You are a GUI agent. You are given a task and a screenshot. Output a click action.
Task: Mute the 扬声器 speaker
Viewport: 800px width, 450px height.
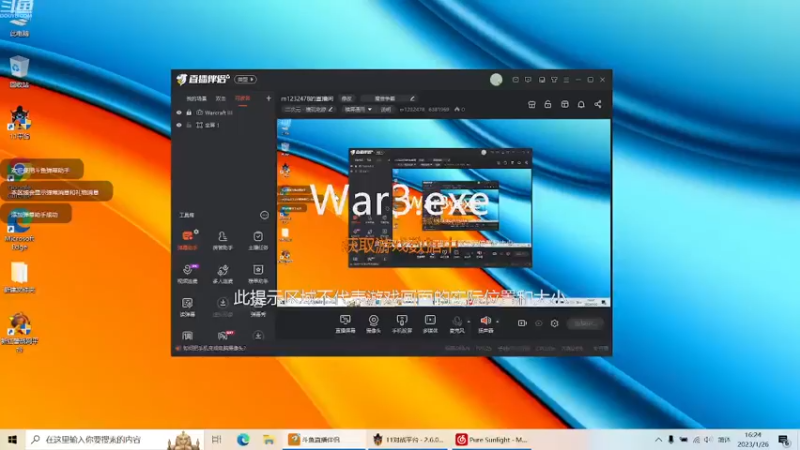pyautogui.click(x=485, y=324)
